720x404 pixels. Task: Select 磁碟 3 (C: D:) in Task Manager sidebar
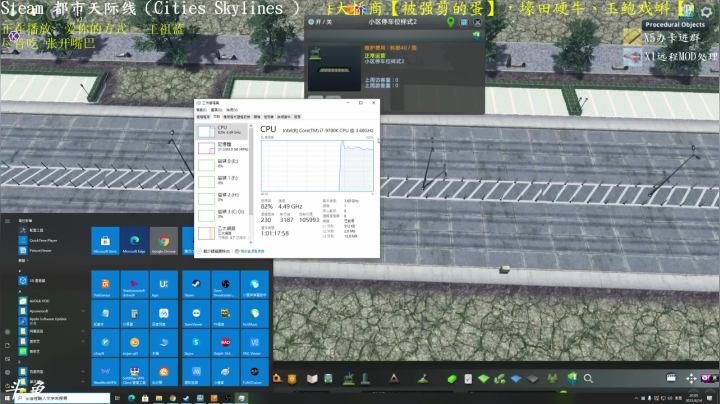[x=223, y=214]
